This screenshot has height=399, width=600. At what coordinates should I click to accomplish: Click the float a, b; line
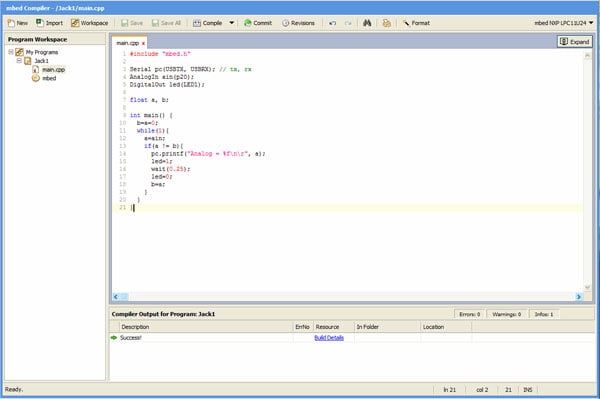click(x=149, y=100)
